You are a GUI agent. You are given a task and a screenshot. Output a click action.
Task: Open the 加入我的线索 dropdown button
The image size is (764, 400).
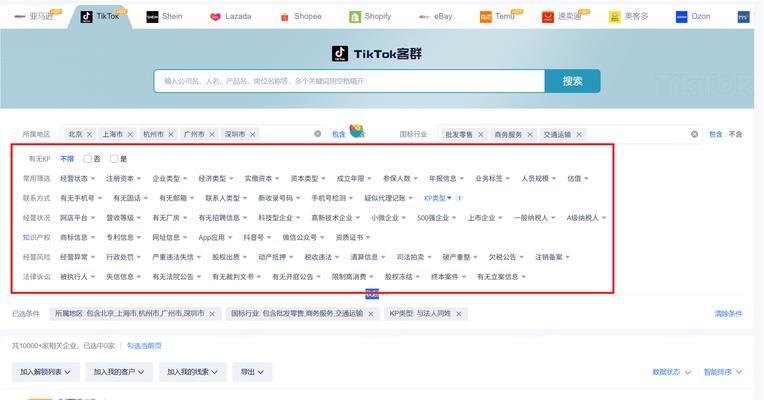pyautogui.click(x=192, y=372)
